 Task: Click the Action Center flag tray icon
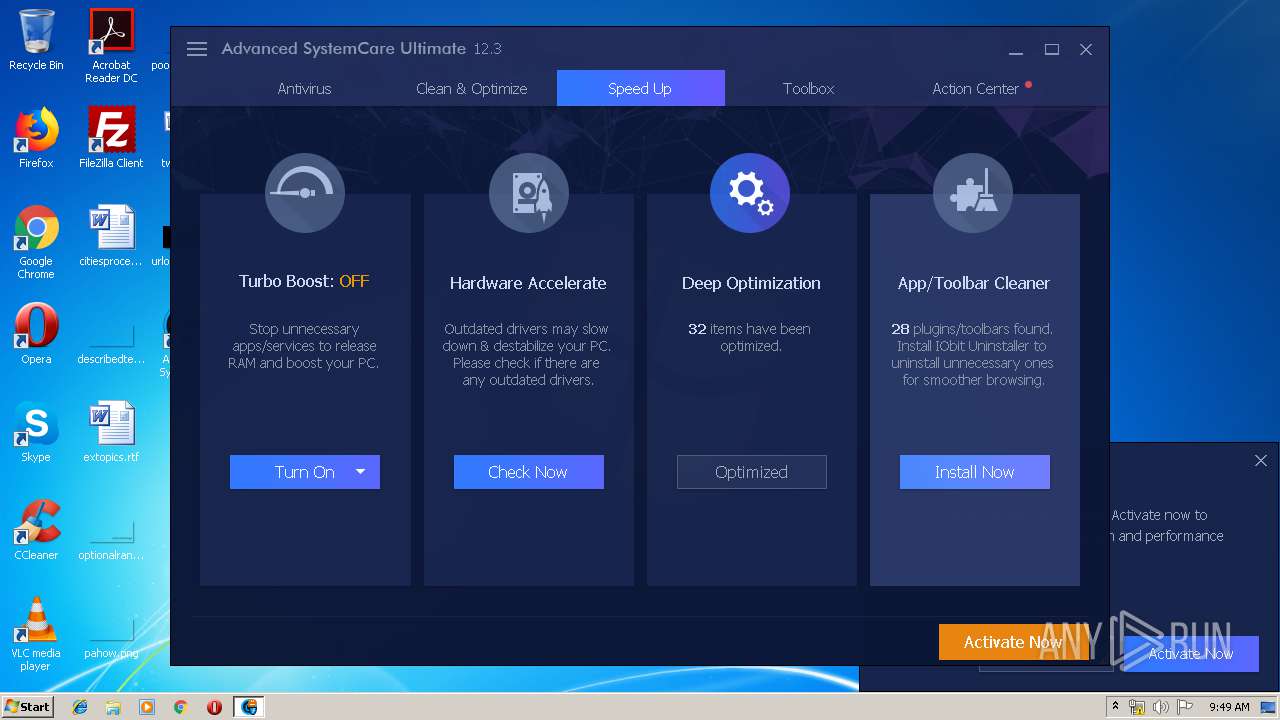[1183, 707]
